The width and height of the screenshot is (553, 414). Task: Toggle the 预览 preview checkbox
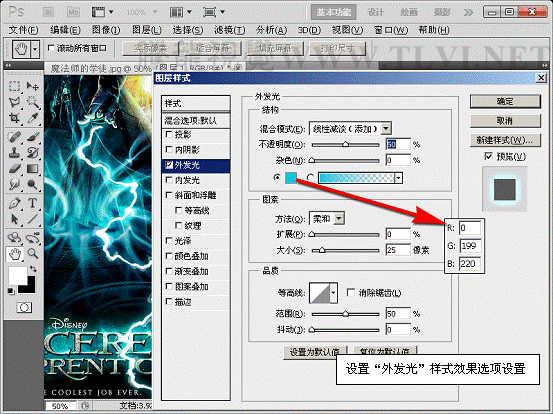tap(488, 156)
